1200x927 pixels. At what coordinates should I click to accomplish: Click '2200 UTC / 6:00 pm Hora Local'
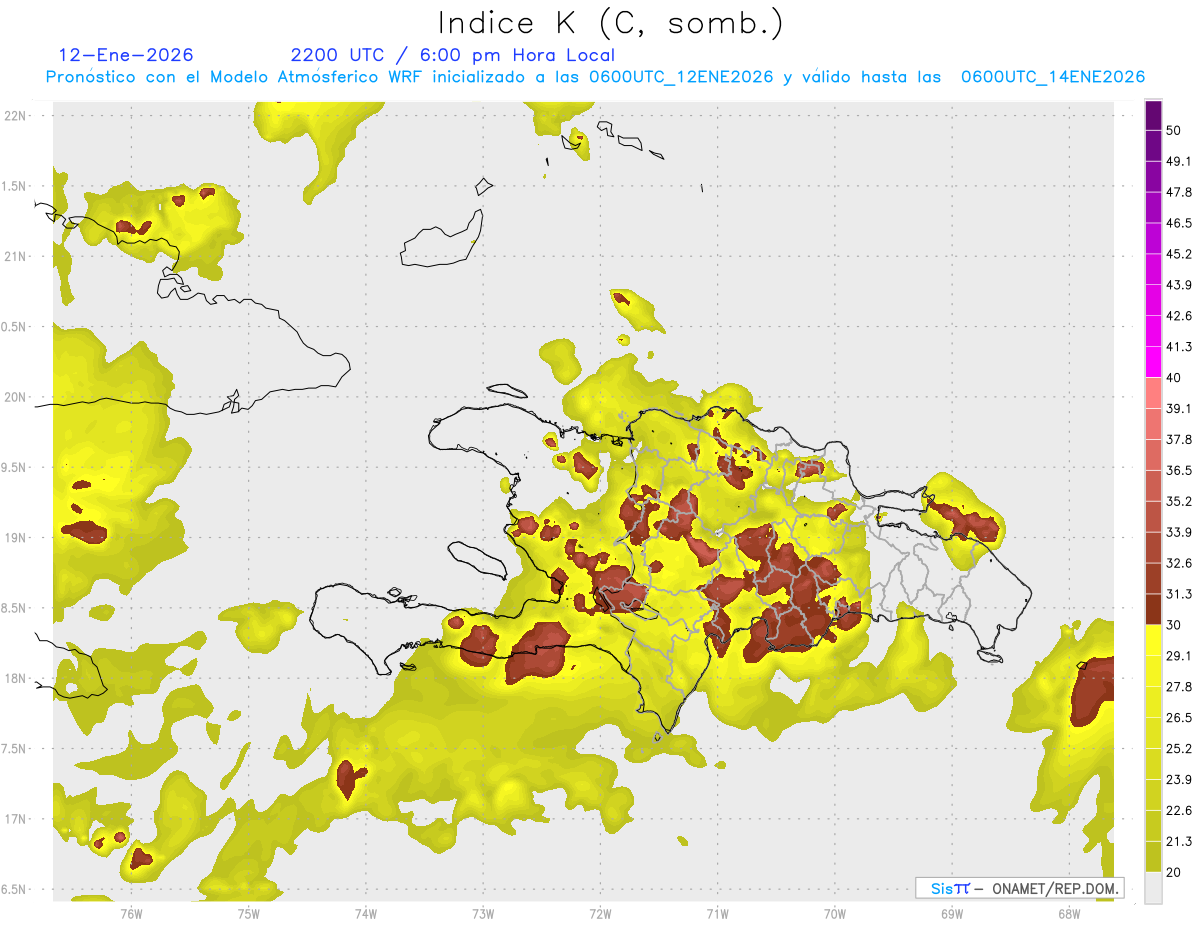coord(453,55)
